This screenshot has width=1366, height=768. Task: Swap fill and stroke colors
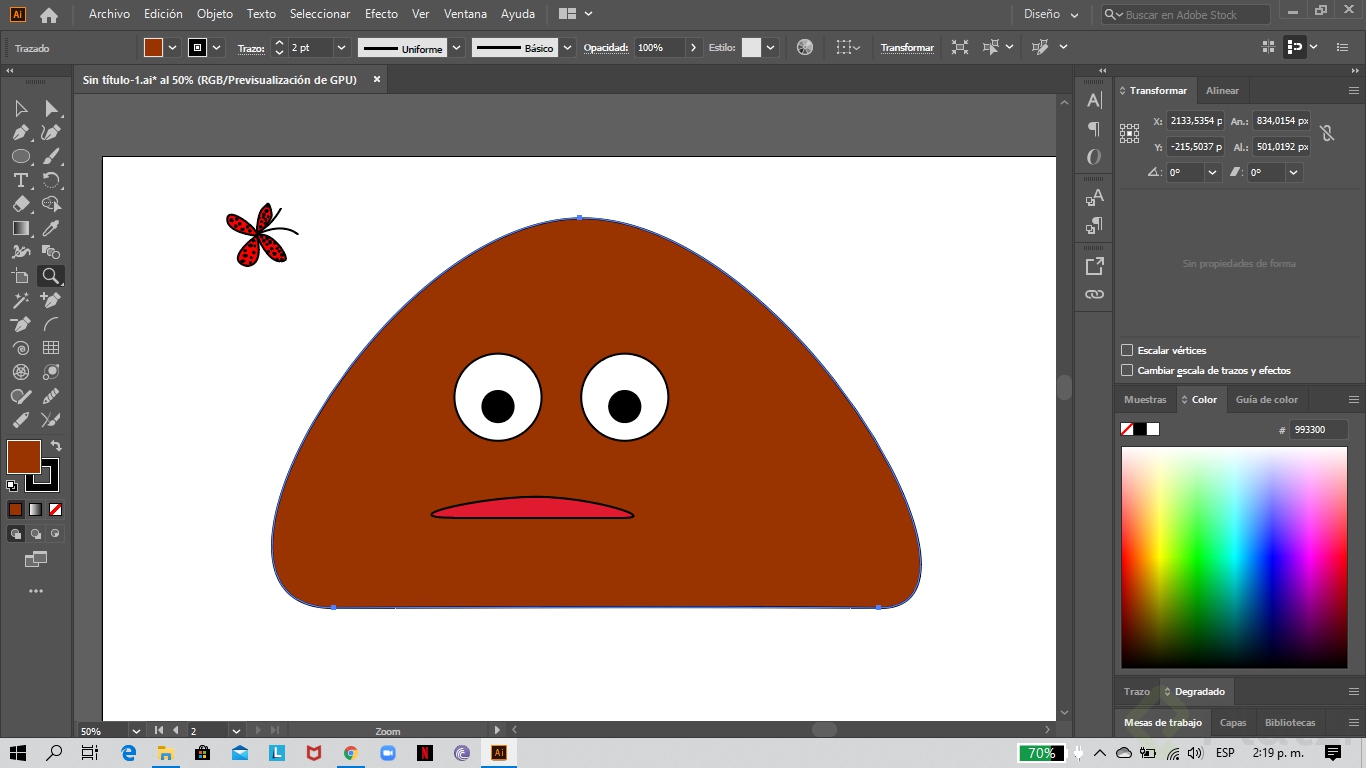[x=56, y=446]
